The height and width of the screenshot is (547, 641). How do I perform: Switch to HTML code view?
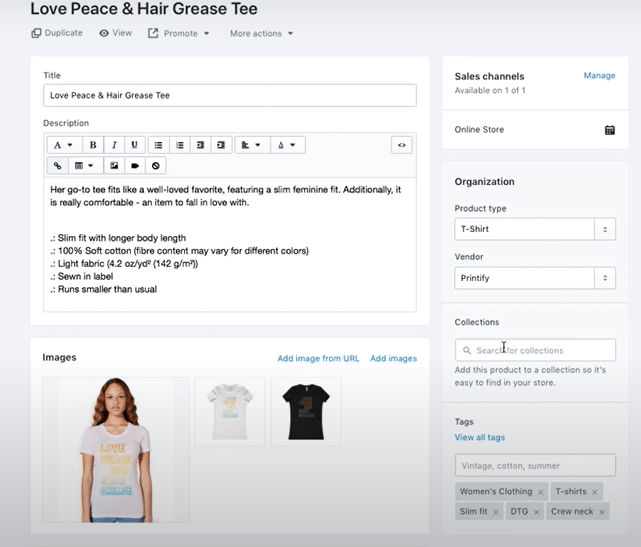tap(402, 145)
